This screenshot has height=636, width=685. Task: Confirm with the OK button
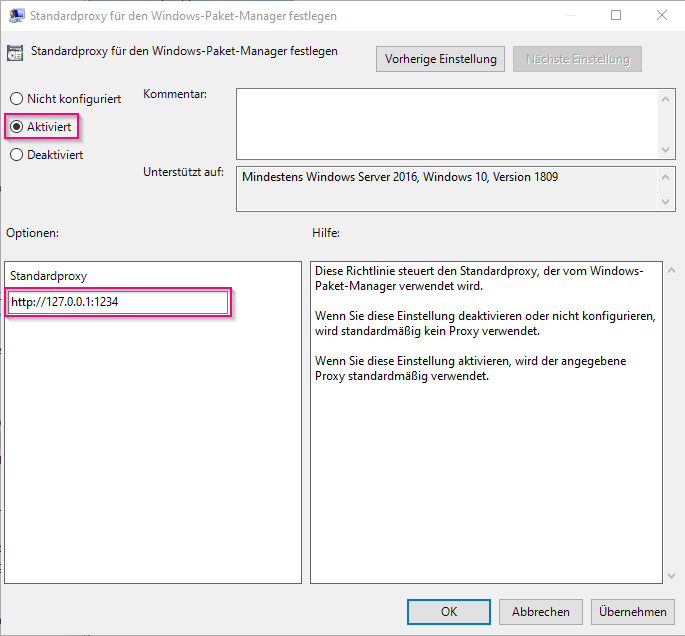tap(449, 612)
